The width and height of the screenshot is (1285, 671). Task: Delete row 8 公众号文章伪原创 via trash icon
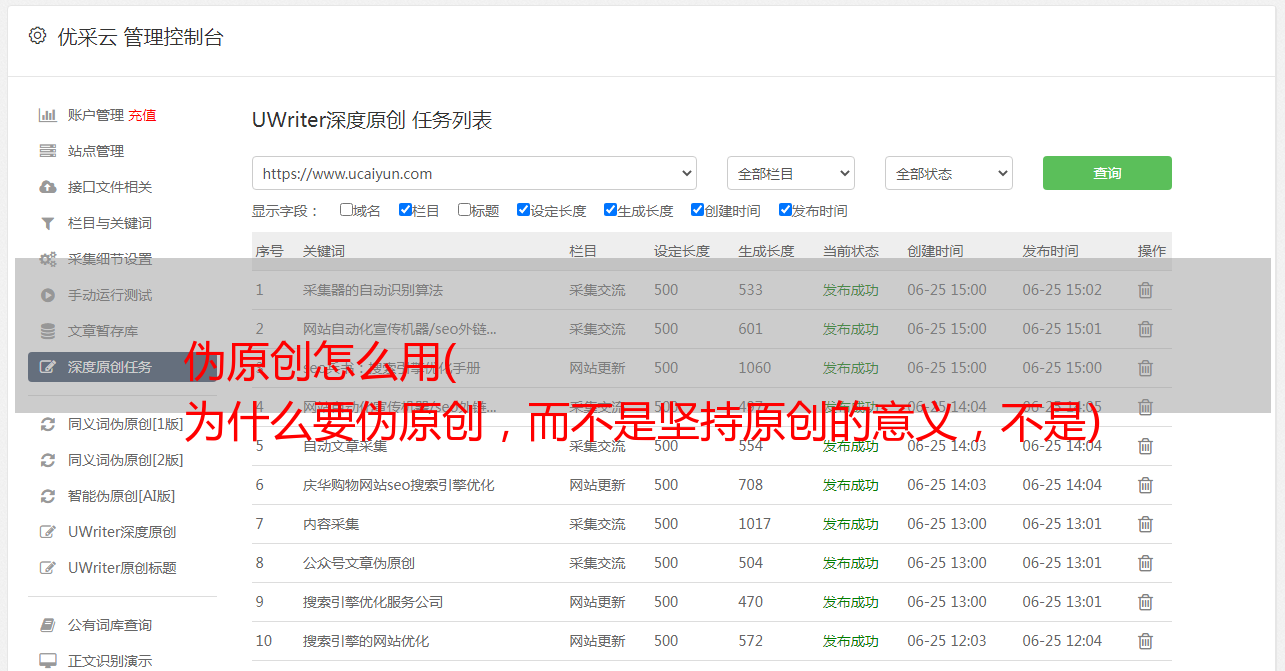[x=1145, y=563]
